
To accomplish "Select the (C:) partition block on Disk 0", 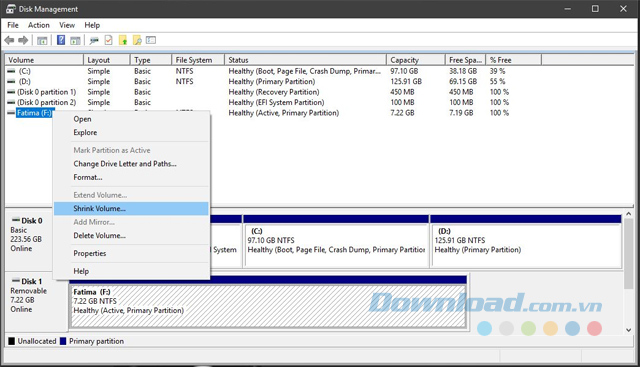I will pyautogui.click(x=336, y=241).
